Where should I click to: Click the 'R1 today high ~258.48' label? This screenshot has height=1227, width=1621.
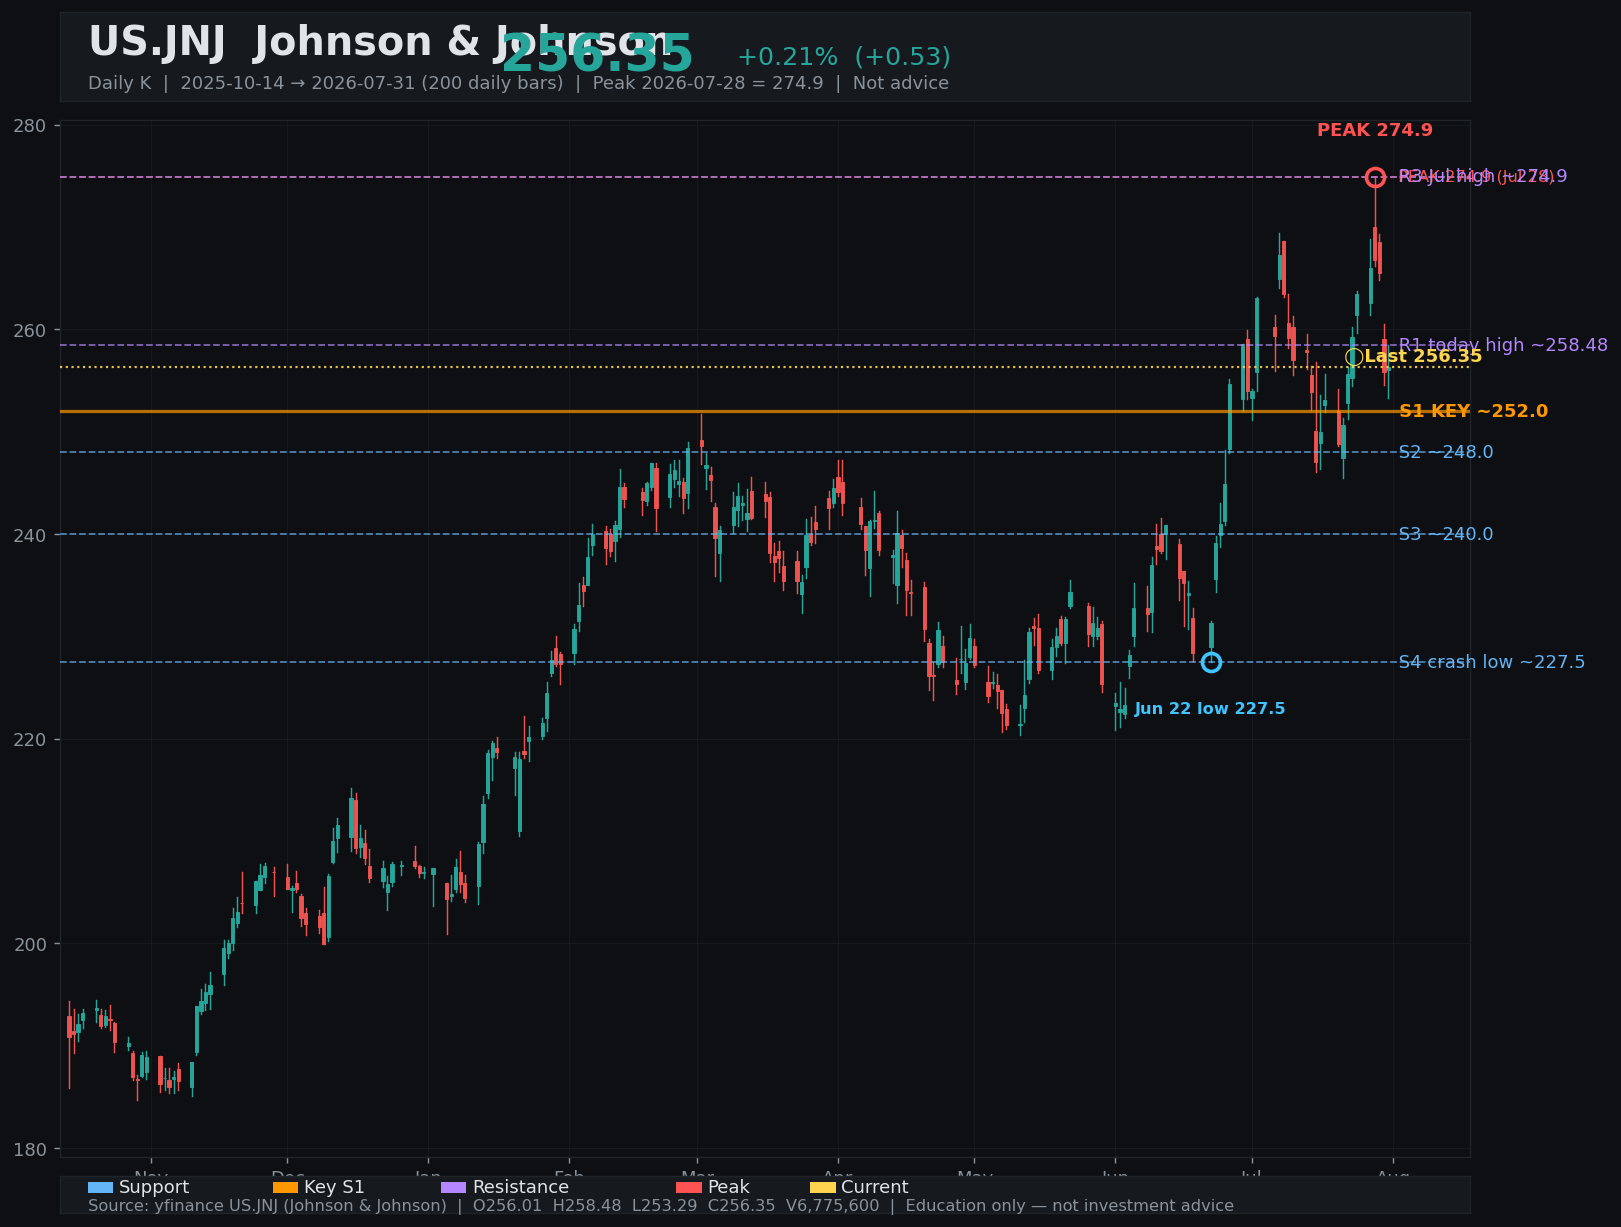(x=1503, y=345)
